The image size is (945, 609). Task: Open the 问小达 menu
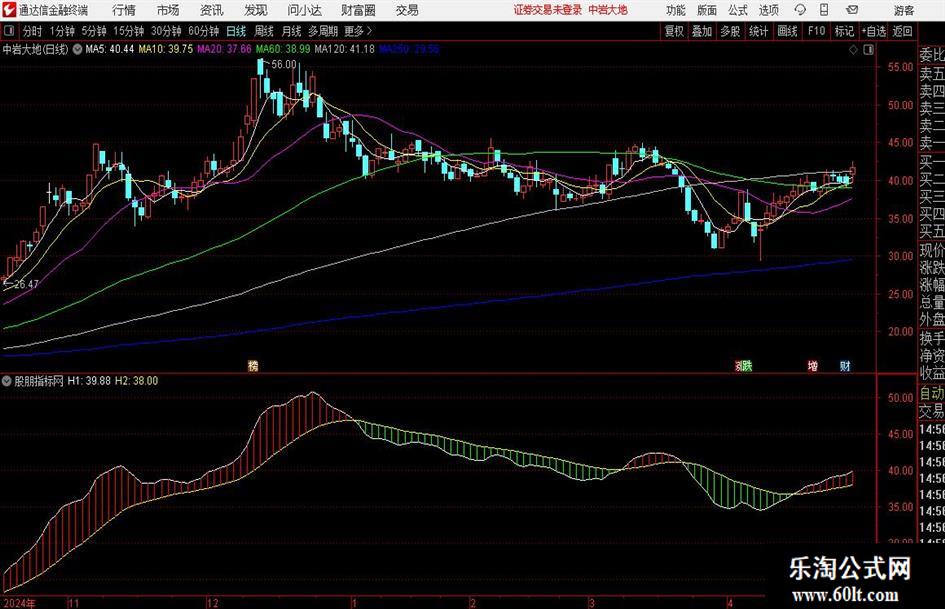point(304,10)
